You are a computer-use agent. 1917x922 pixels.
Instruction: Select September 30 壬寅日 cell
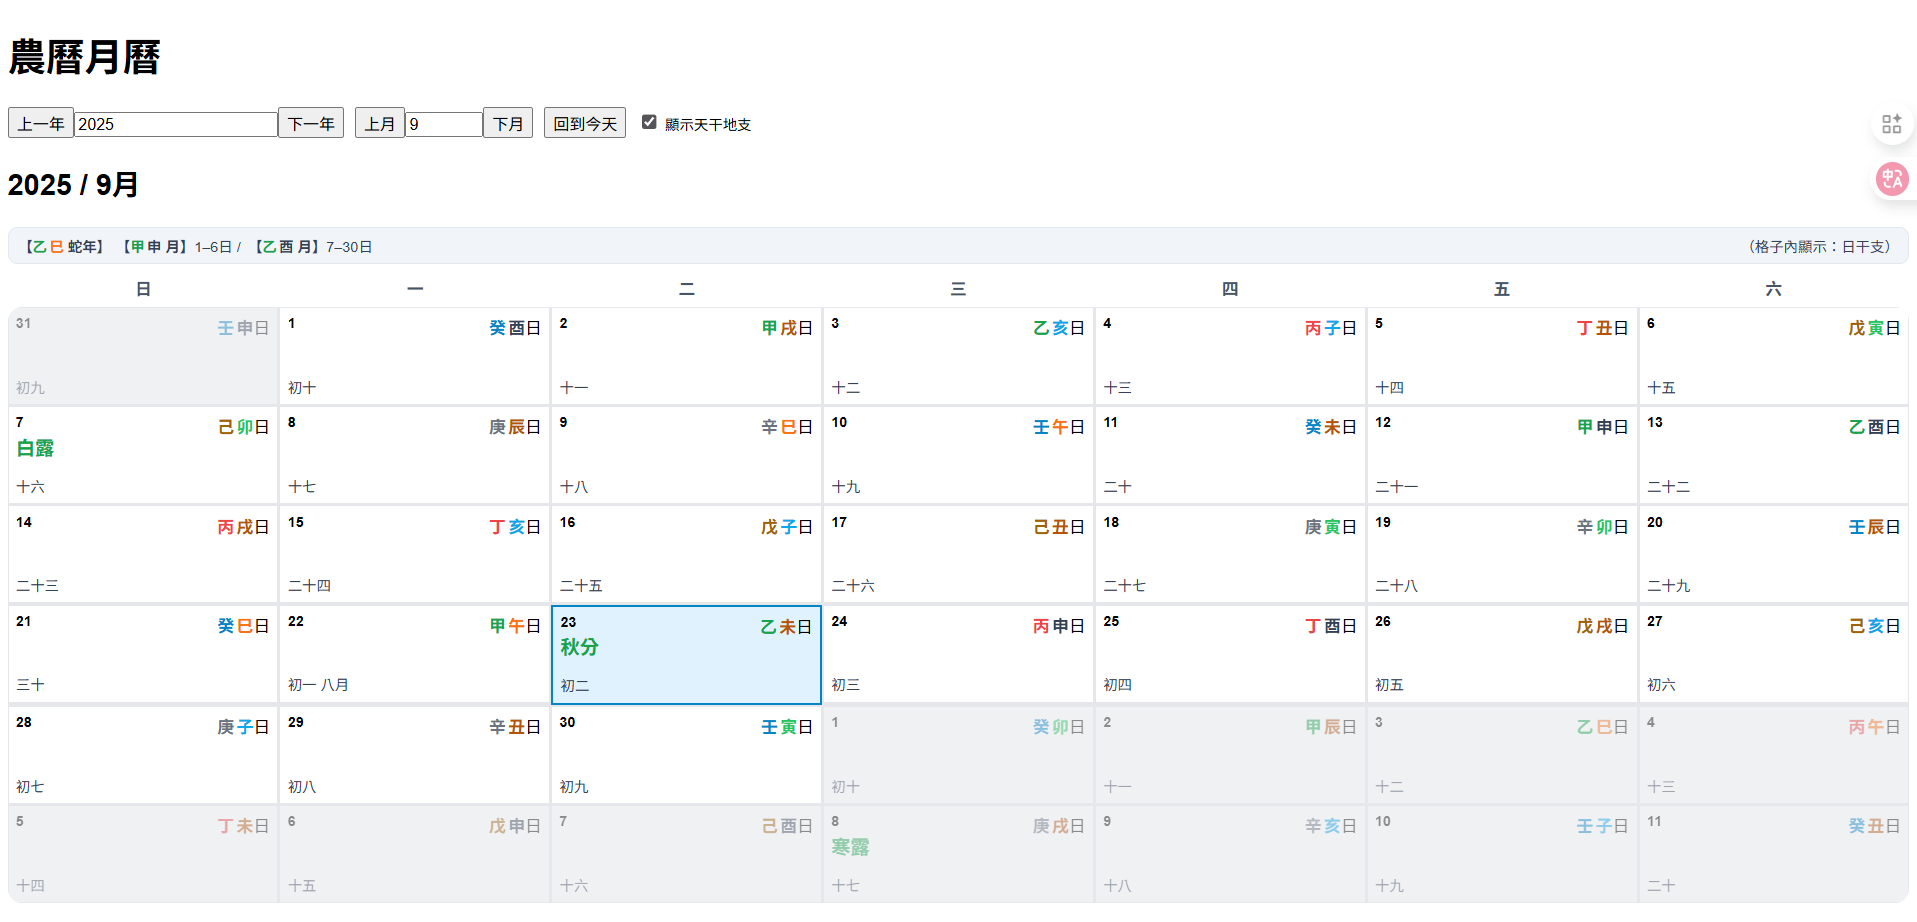coord(686,754)
